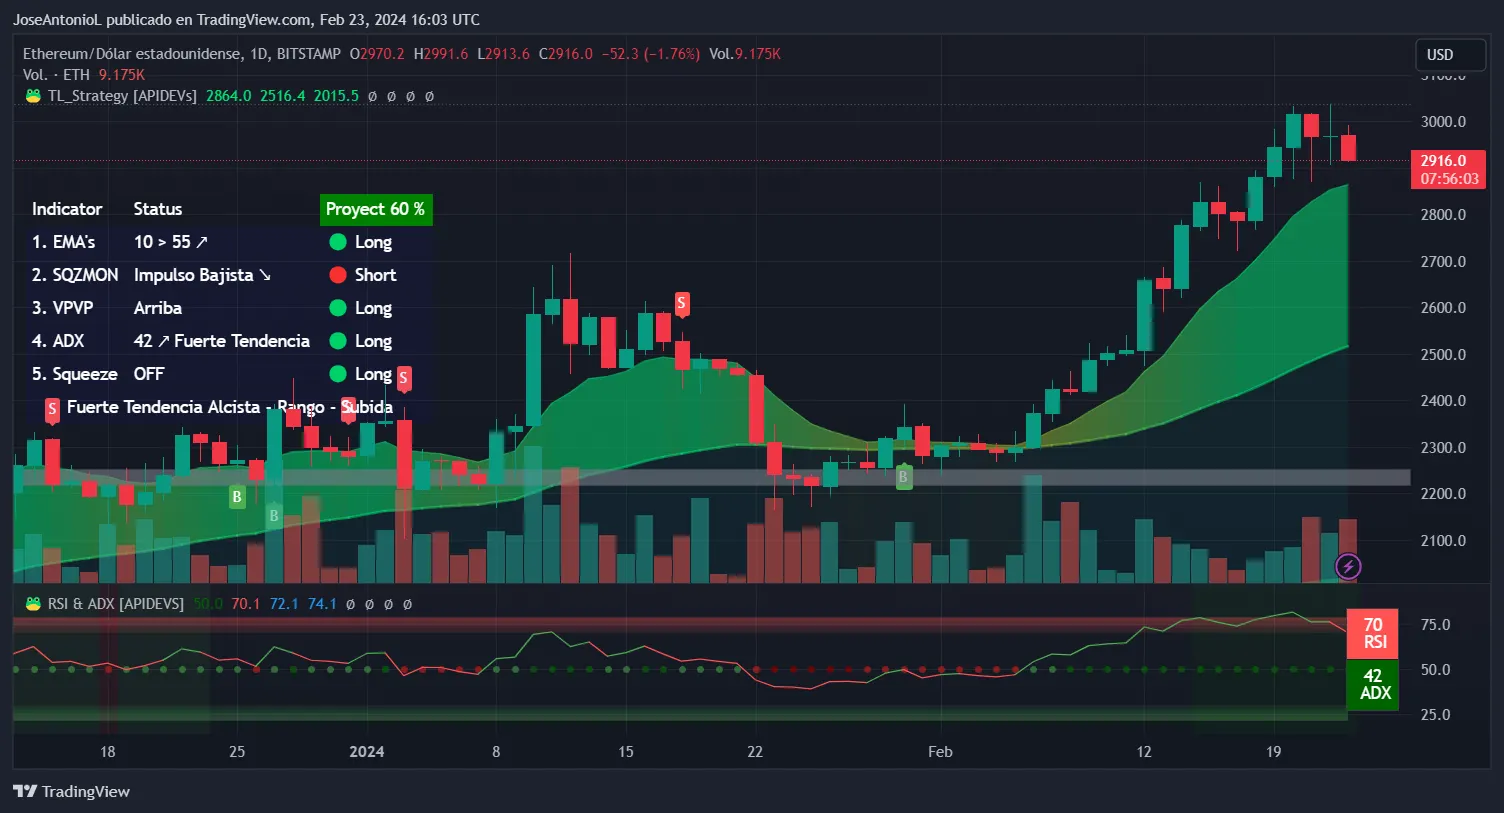
Task: Click the RSI & ADX [APIDEVS] pane label
Action: coord(116,604)
